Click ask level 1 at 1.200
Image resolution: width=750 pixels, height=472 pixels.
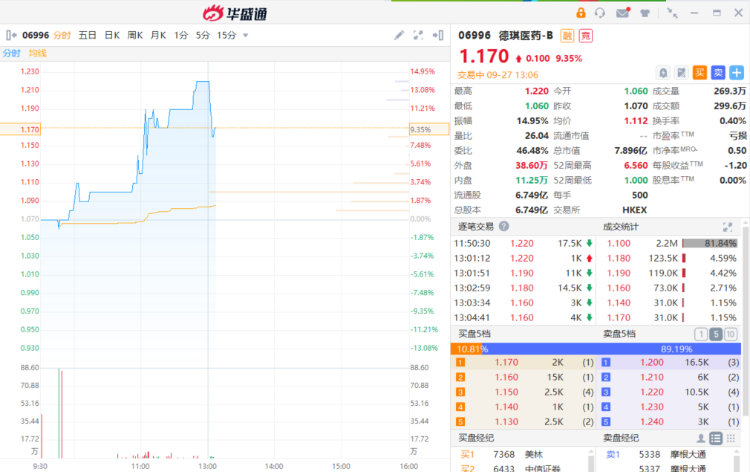670,362
